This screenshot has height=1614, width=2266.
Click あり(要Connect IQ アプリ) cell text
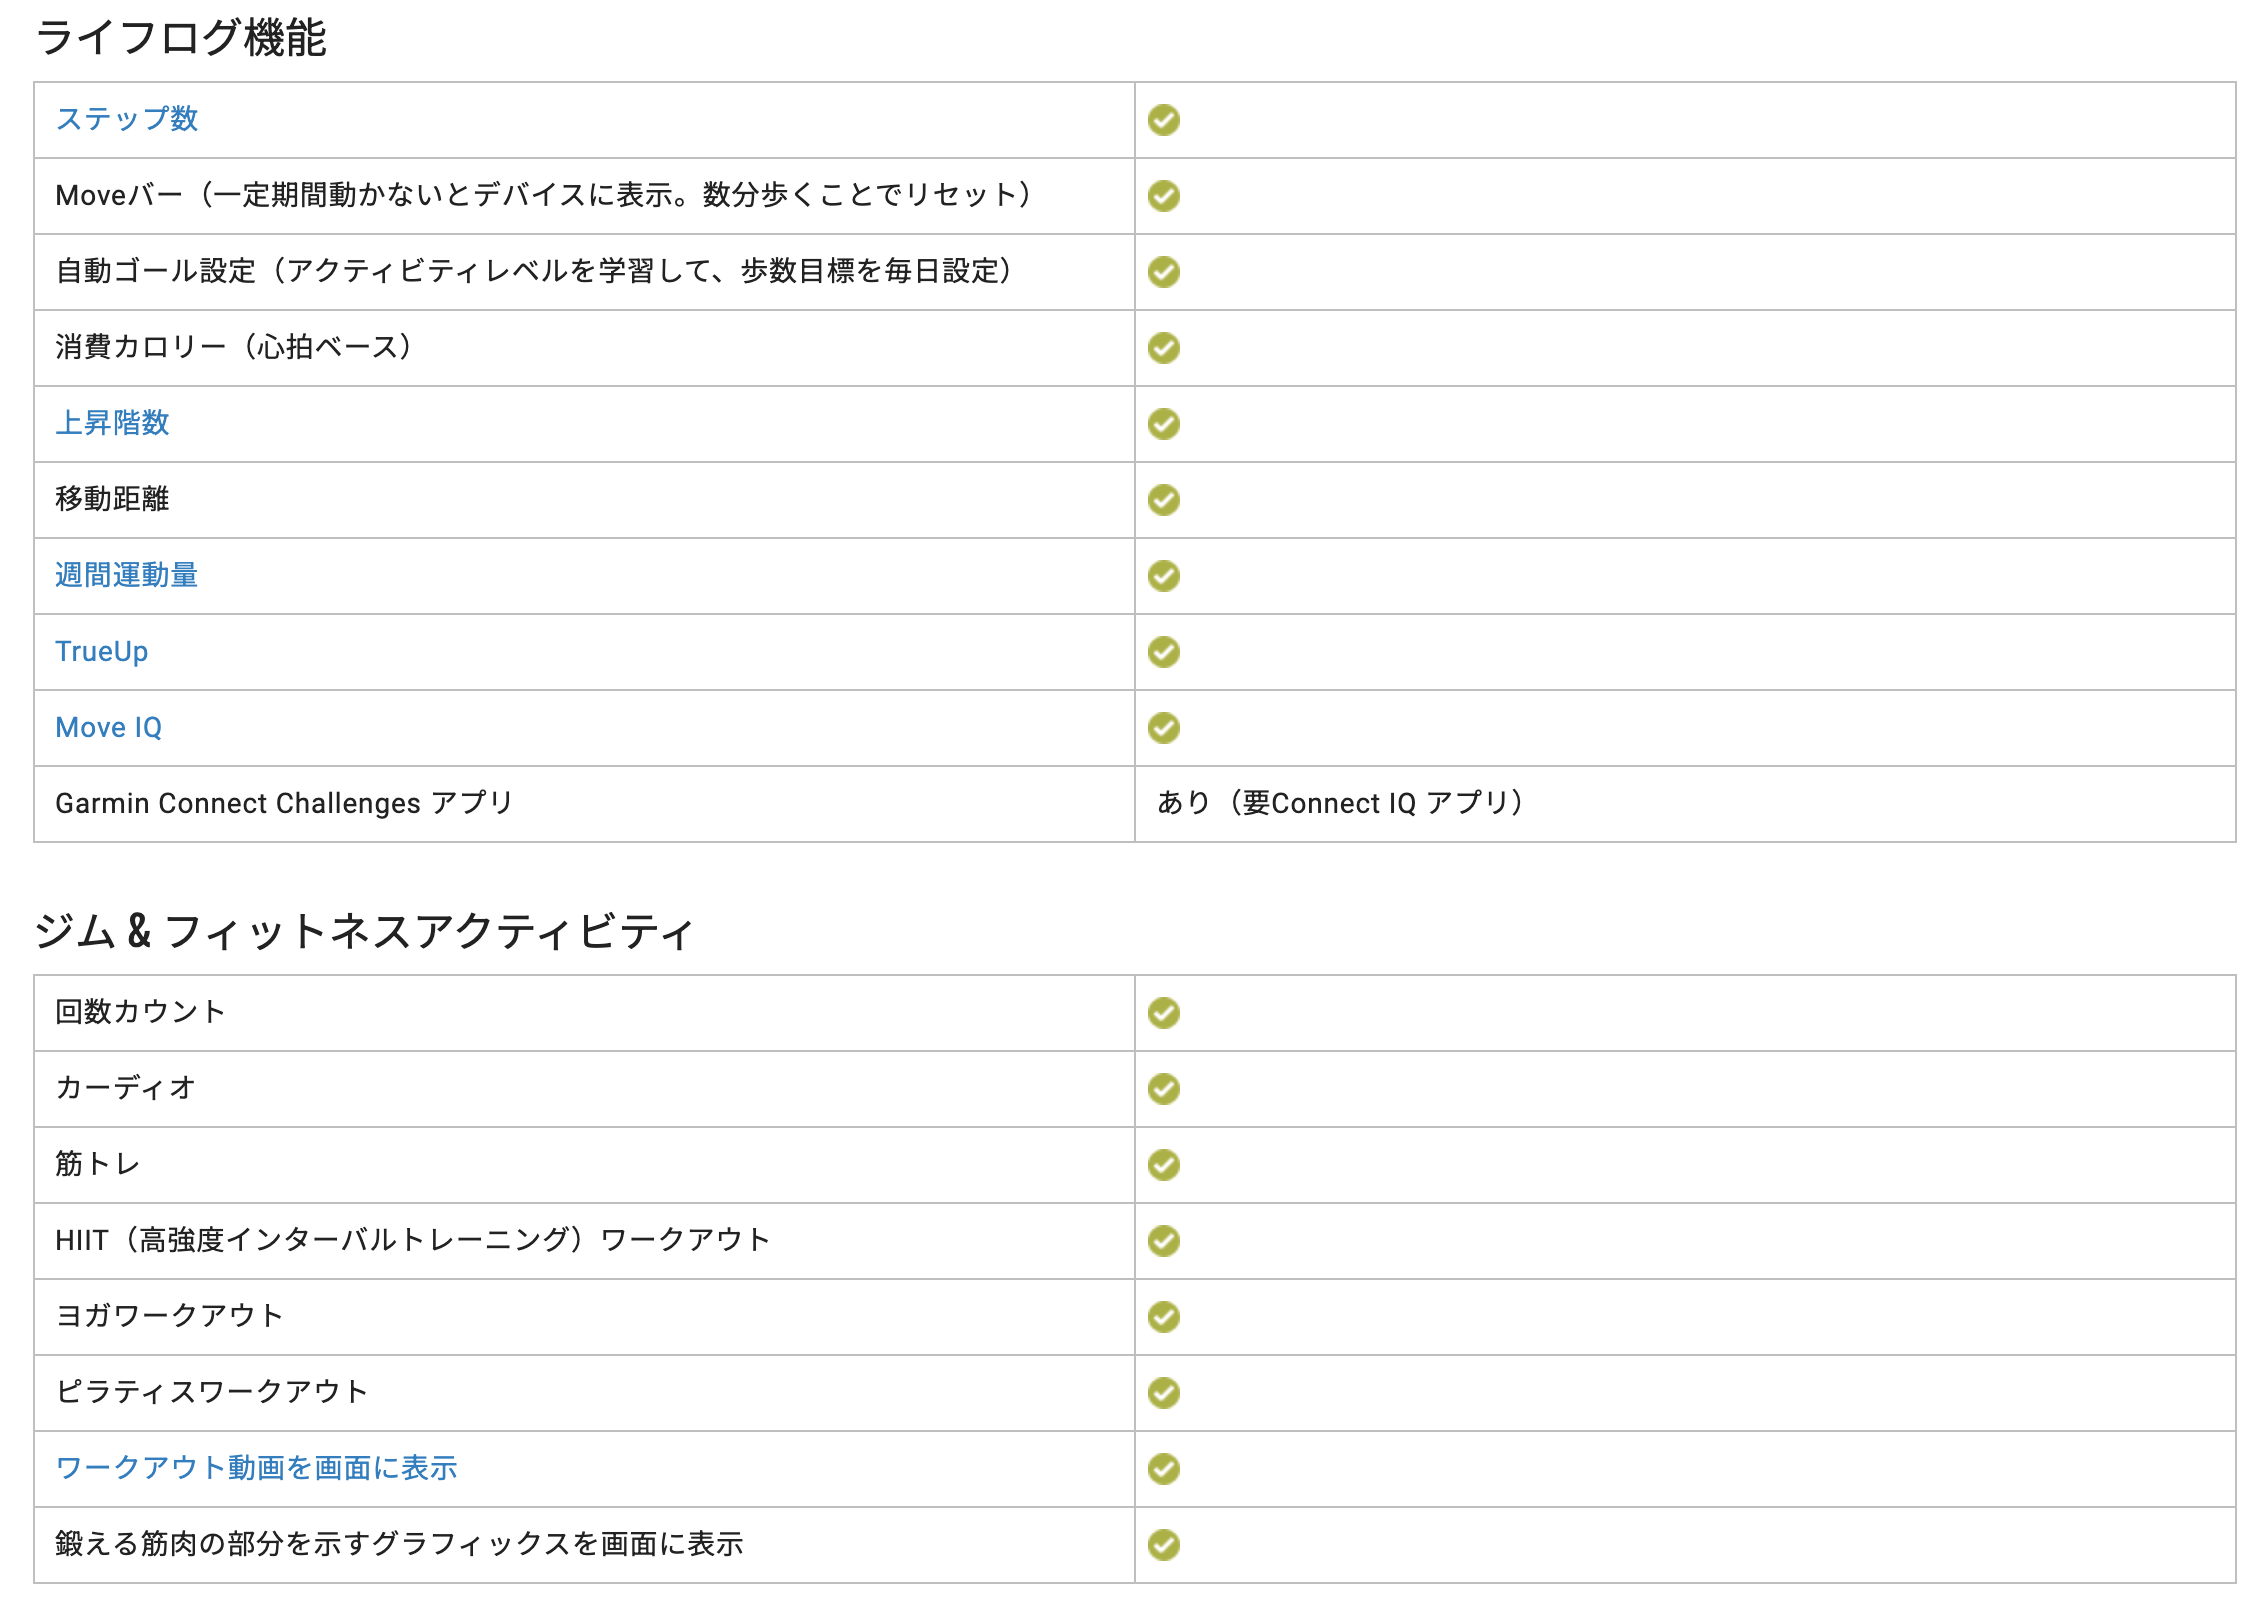point(1341,803)
